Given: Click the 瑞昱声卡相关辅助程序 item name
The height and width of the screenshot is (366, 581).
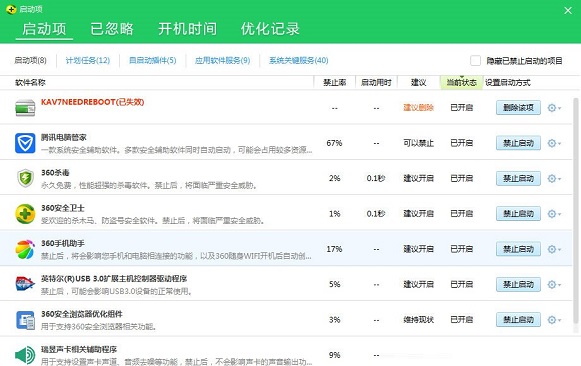Looking at the screenshot, I should [79, 349].
